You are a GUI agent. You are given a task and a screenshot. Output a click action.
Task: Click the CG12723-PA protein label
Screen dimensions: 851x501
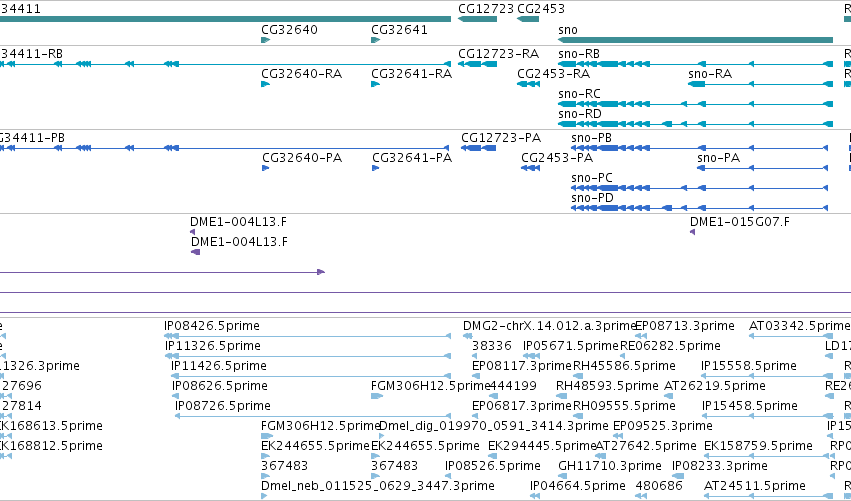501,138
